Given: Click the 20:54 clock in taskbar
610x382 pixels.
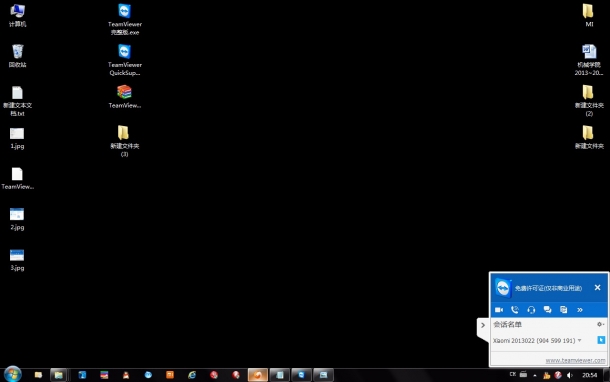Looking at the screenshot, I should 589,375.
